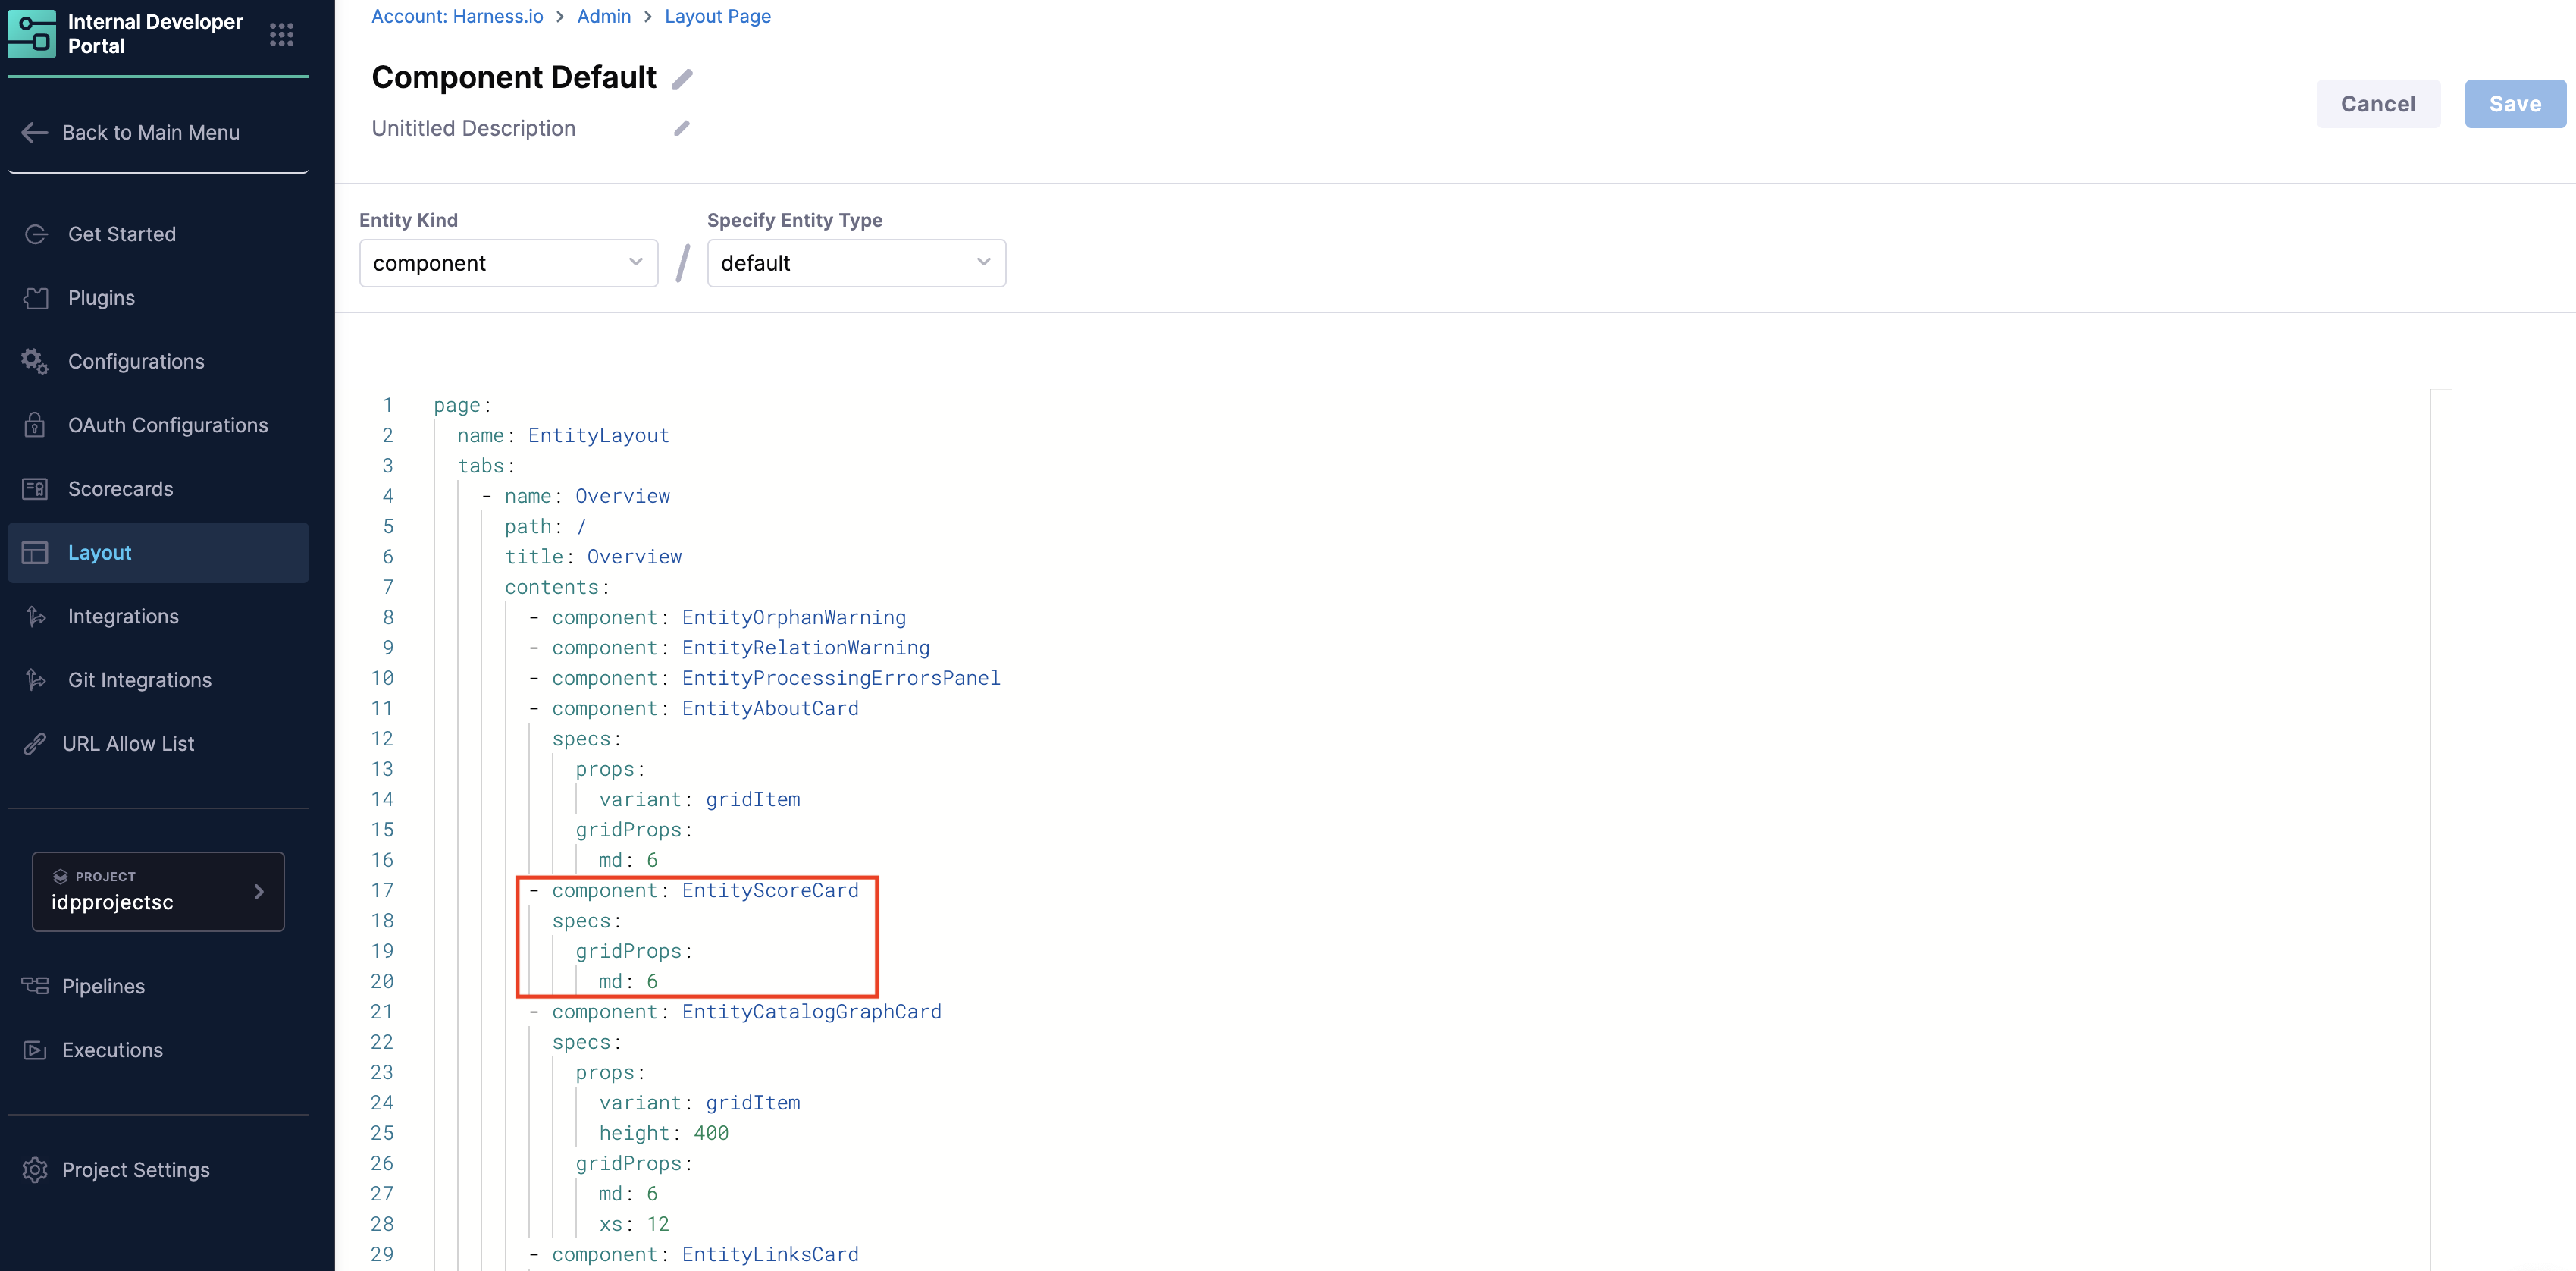Follow the Admin breadcrumb link
The height and width of the screenshot is (1271, 2576).
pos(603,16)
